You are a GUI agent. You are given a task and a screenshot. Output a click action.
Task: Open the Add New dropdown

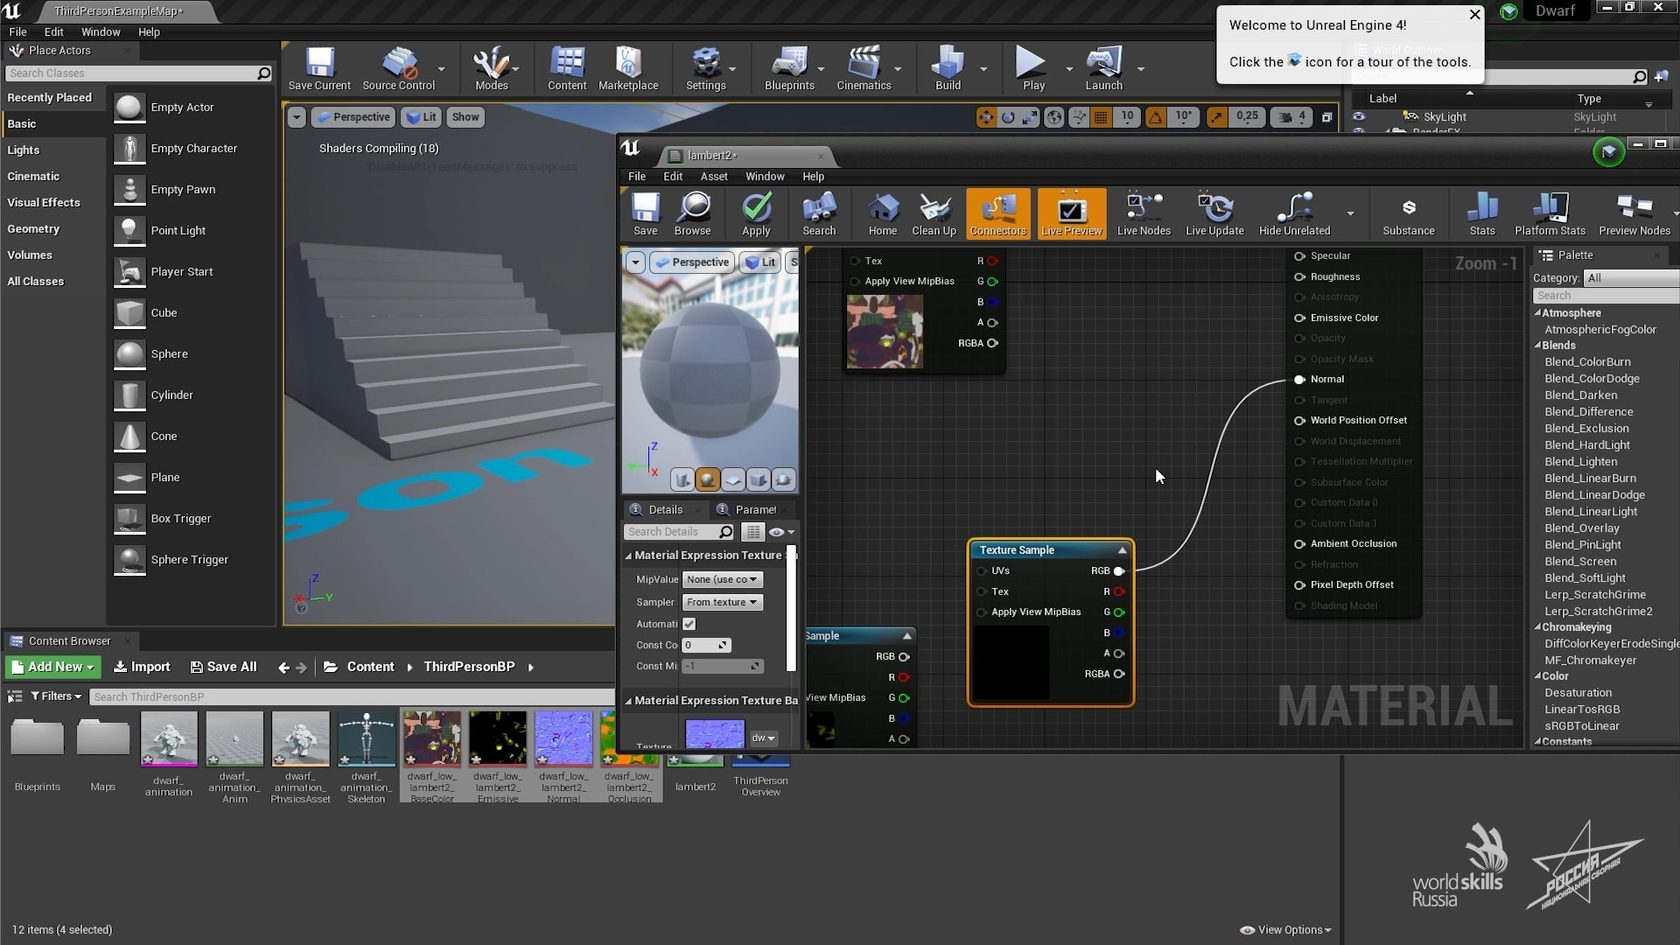coord(52,667)
